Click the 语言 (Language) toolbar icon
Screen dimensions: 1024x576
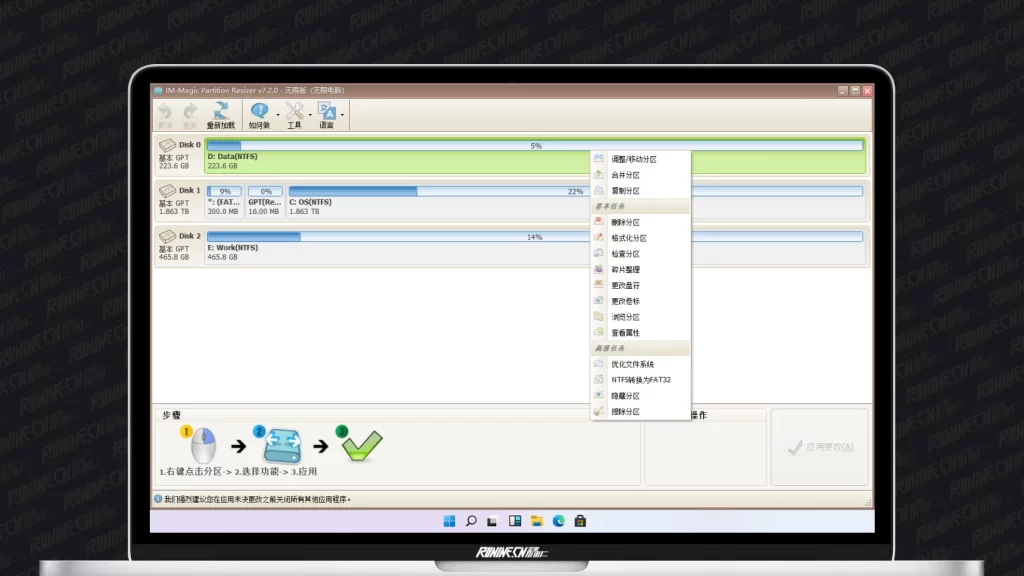click(x=326, y=112)
